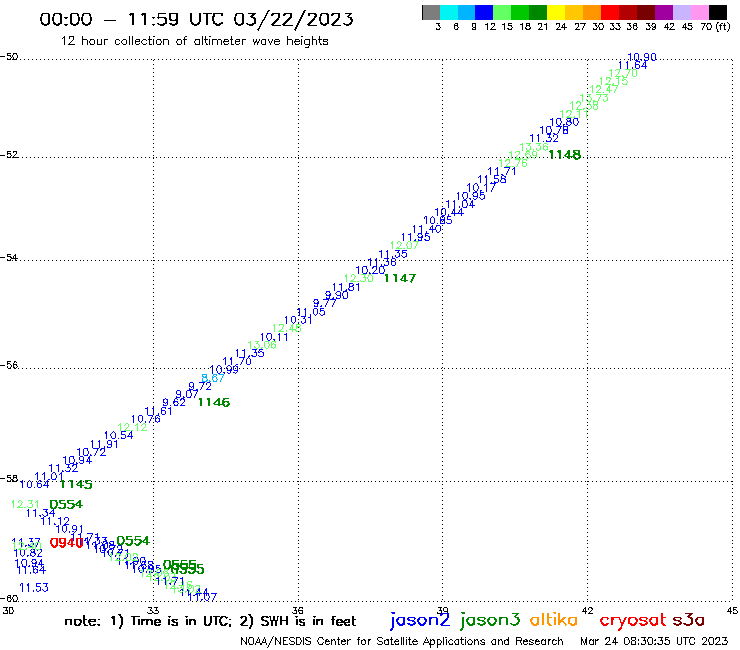740x650 pixels.
Task: Click the green value '12.48'
Action: (x=286, y=328)
